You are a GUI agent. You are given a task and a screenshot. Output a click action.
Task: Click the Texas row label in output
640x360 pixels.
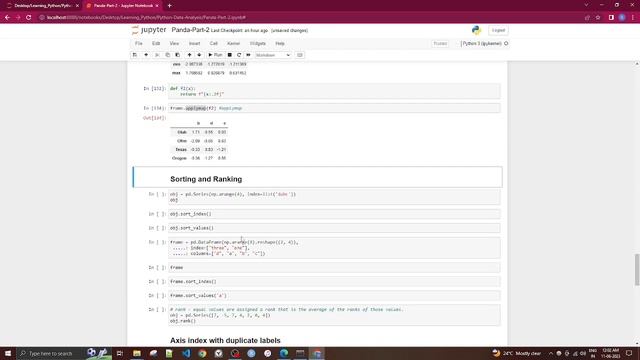point(181,149)
